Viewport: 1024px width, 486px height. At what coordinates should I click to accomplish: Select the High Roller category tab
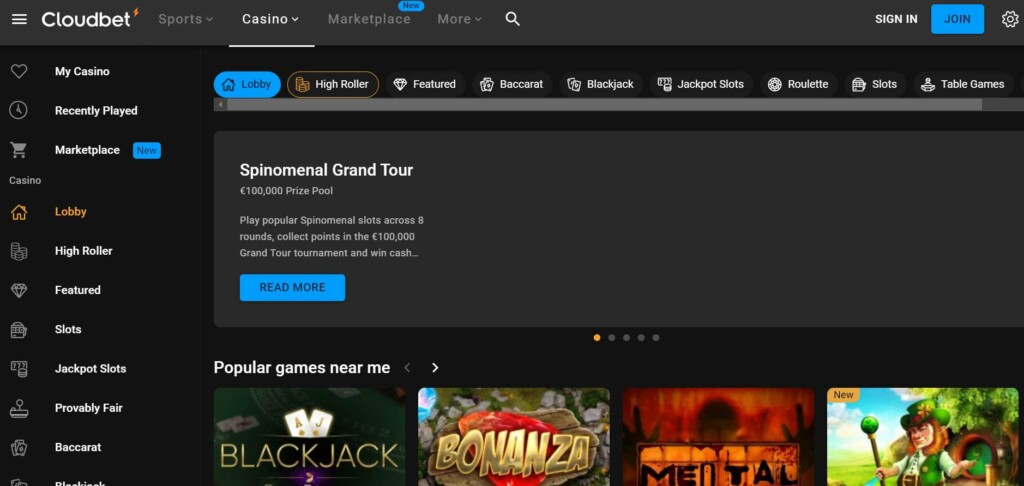point(333,84)
